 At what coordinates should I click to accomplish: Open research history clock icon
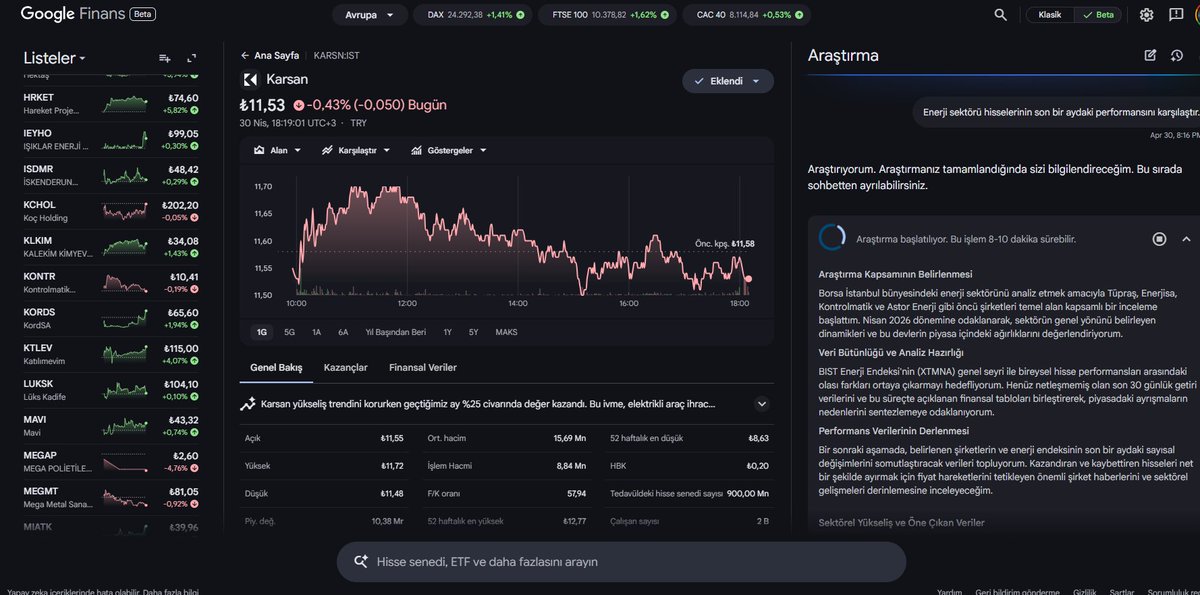click(x=1177, y=56)
